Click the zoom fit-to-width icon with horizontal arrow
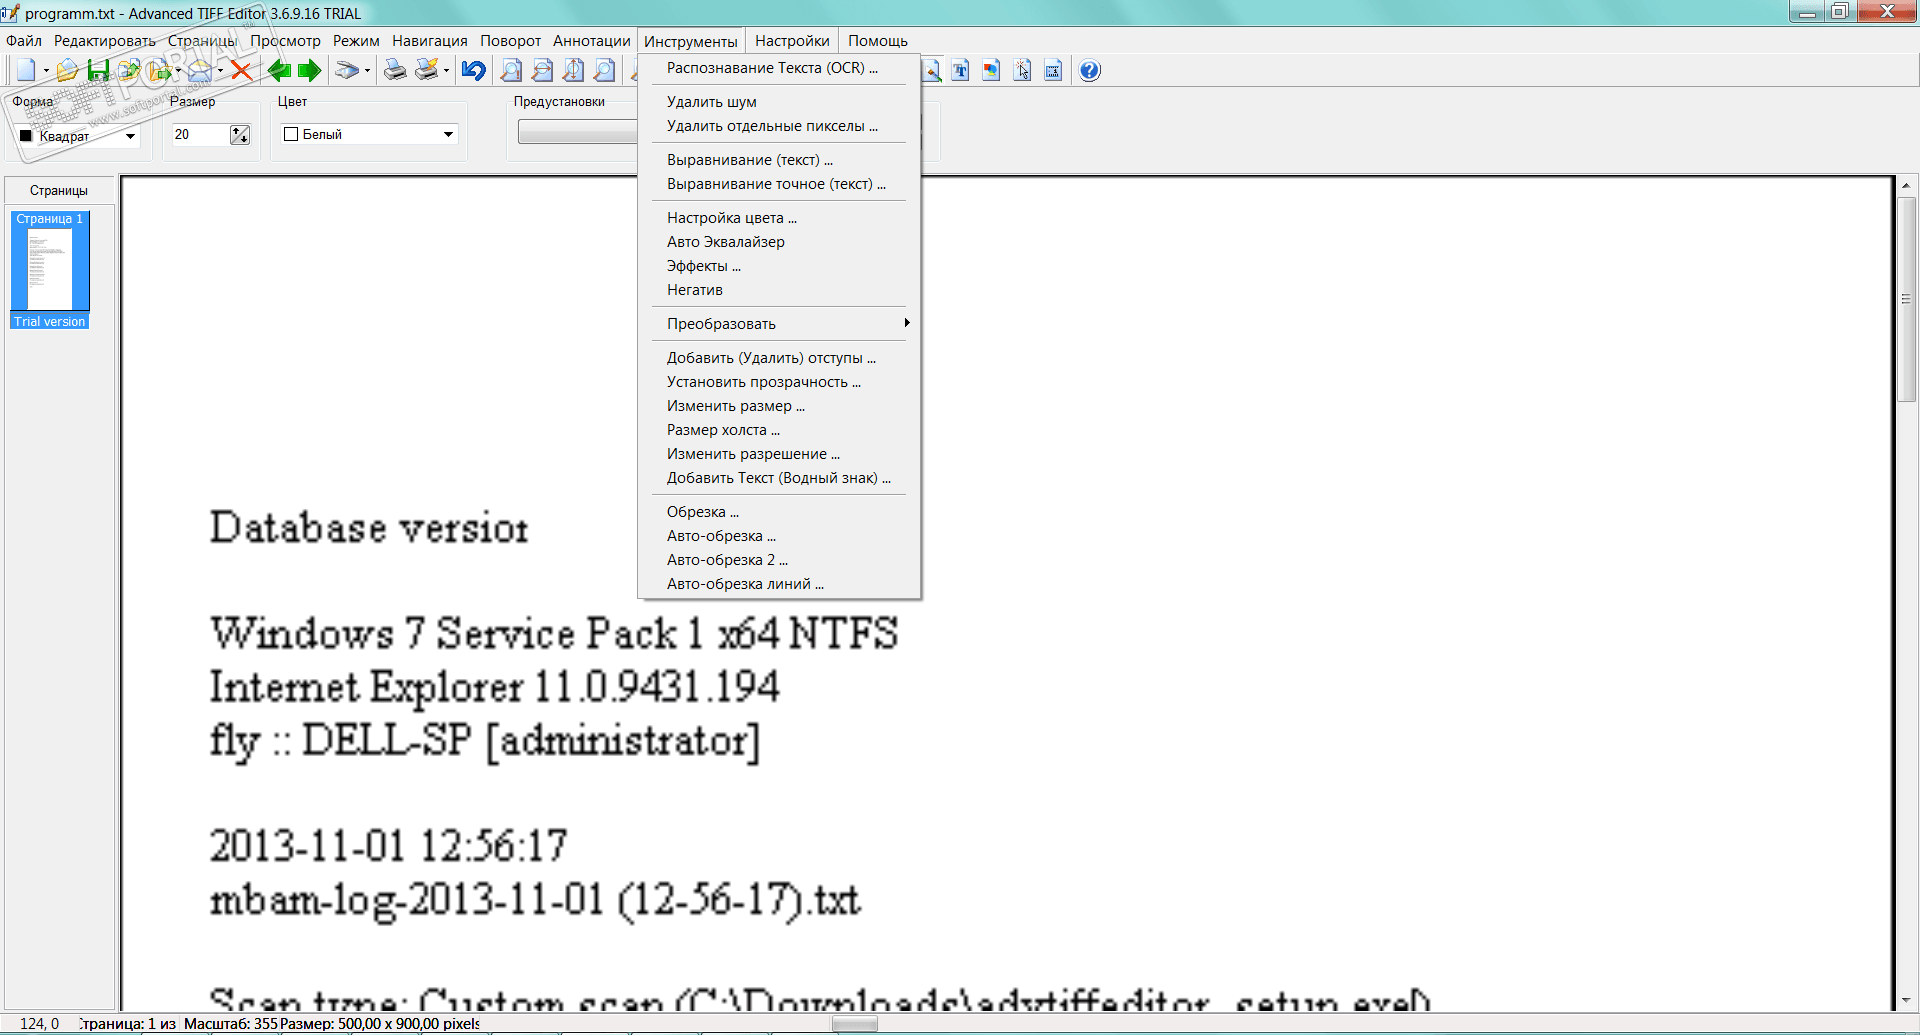The image size is (1920, 1035). pos(542,70)
